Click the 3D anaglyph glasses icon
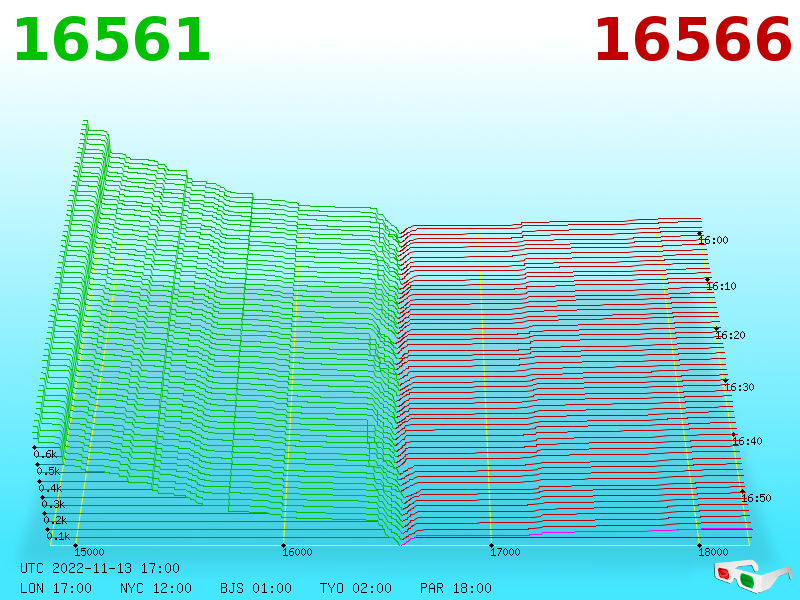Screen dimensions: 800x600 [753, 576]
